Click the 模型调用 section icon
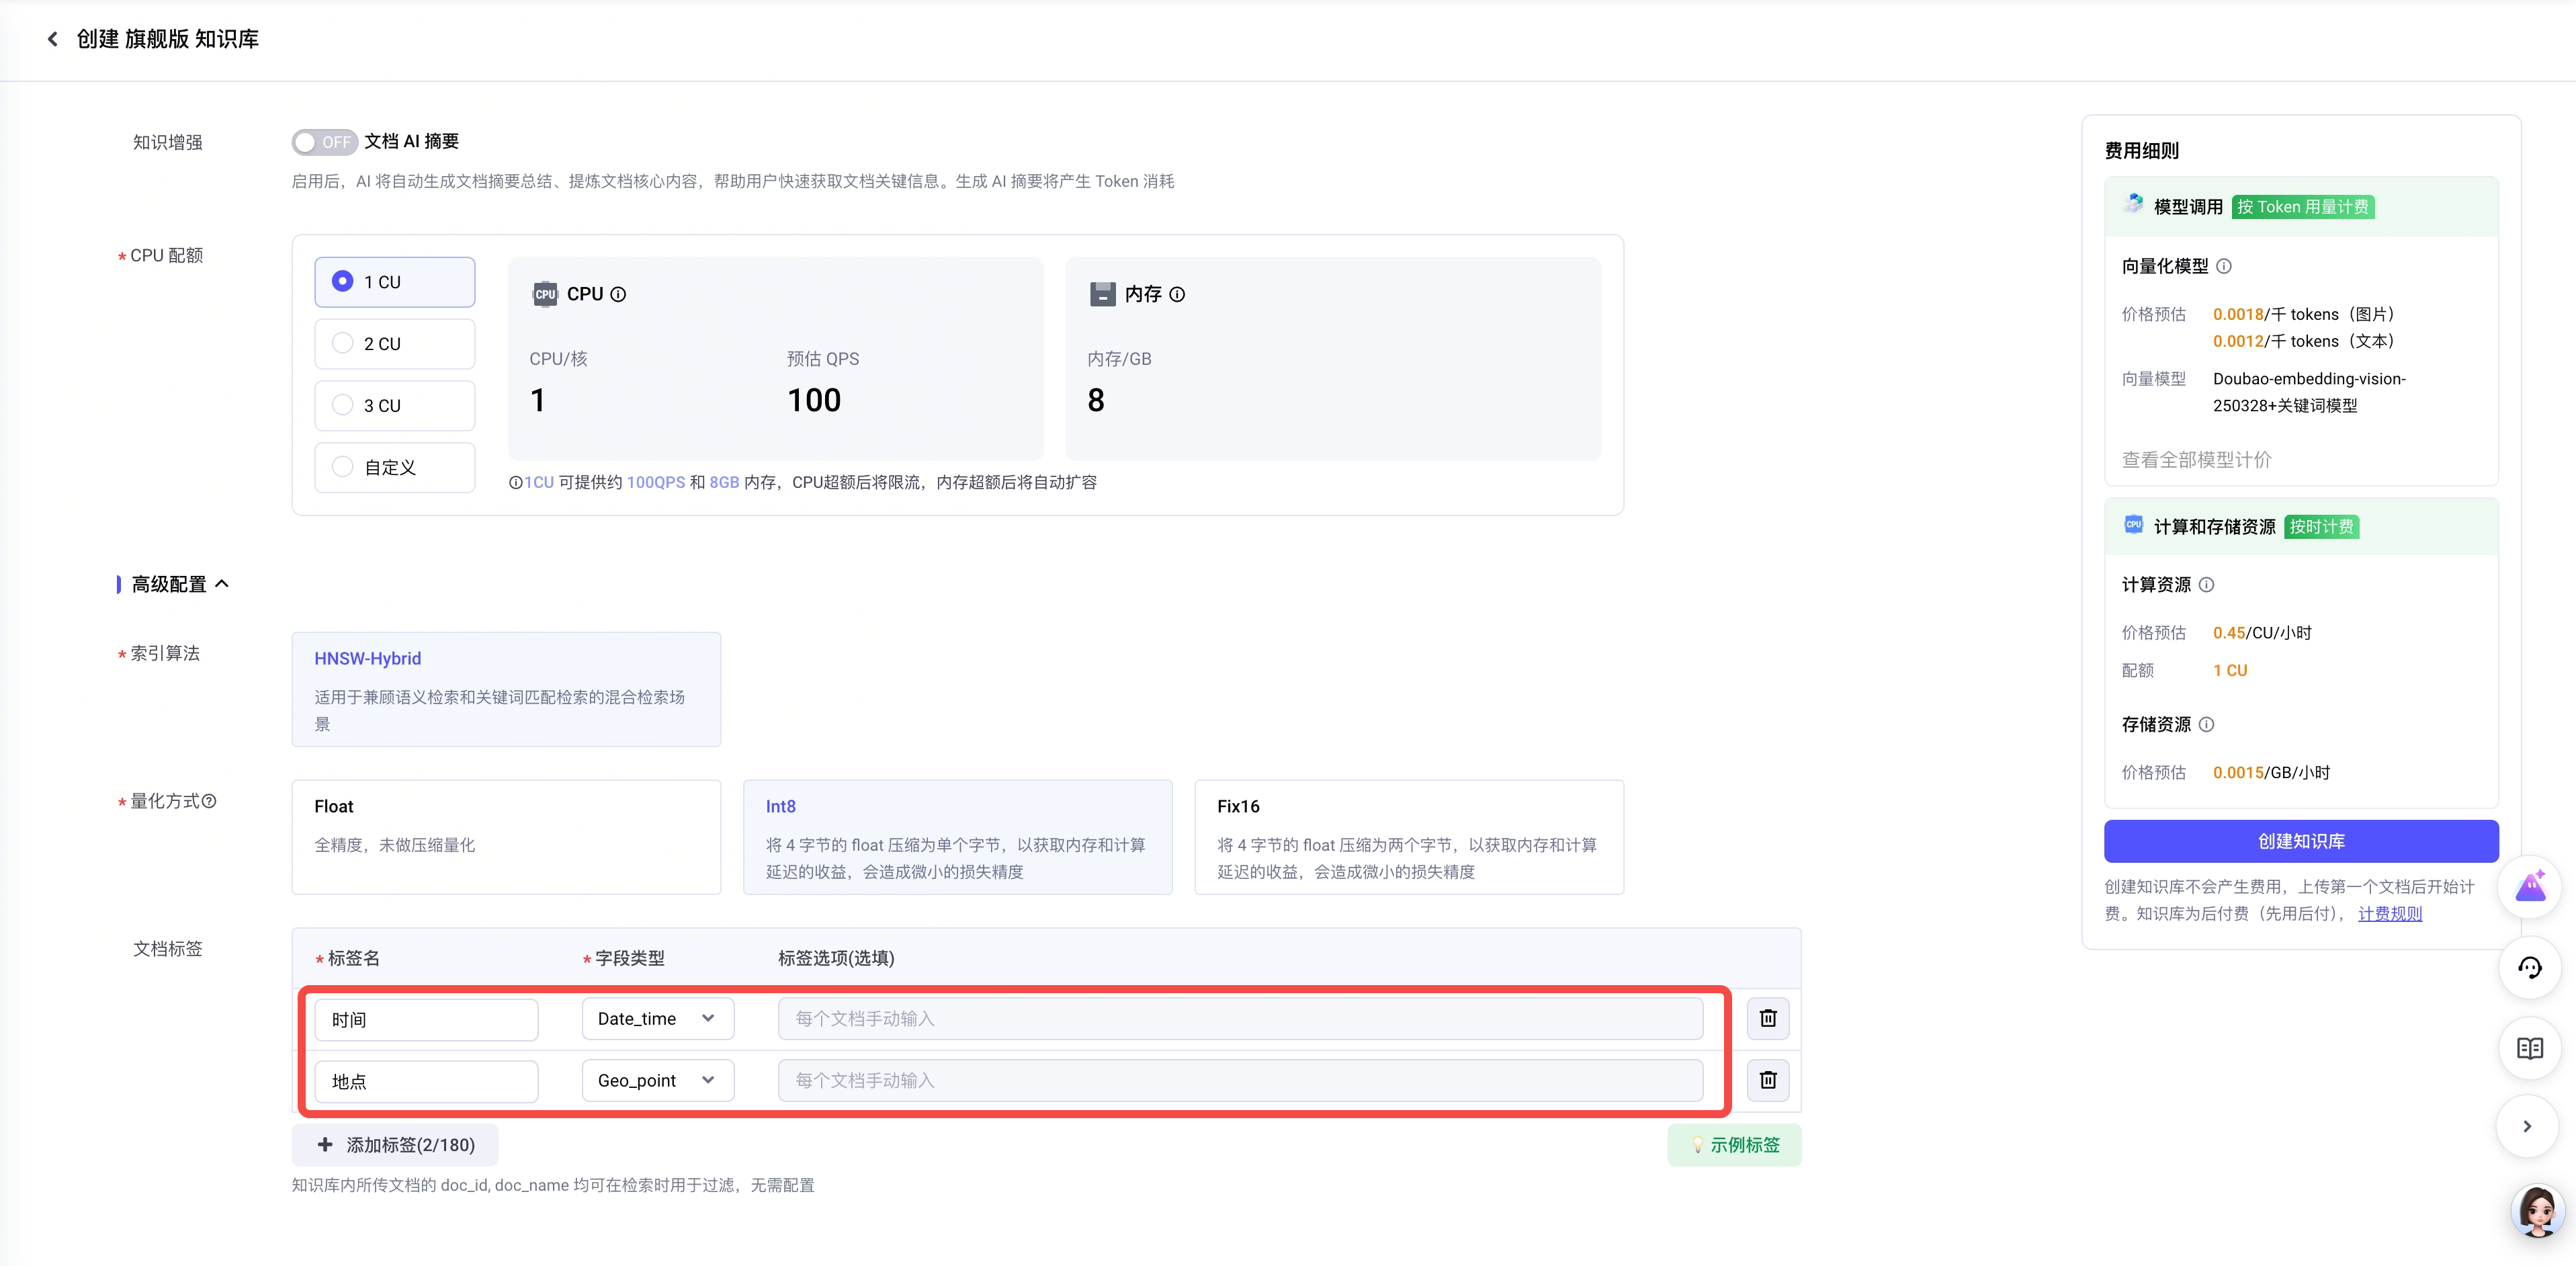Viewport: 2576px width, 1266px height. point(2133,205)
